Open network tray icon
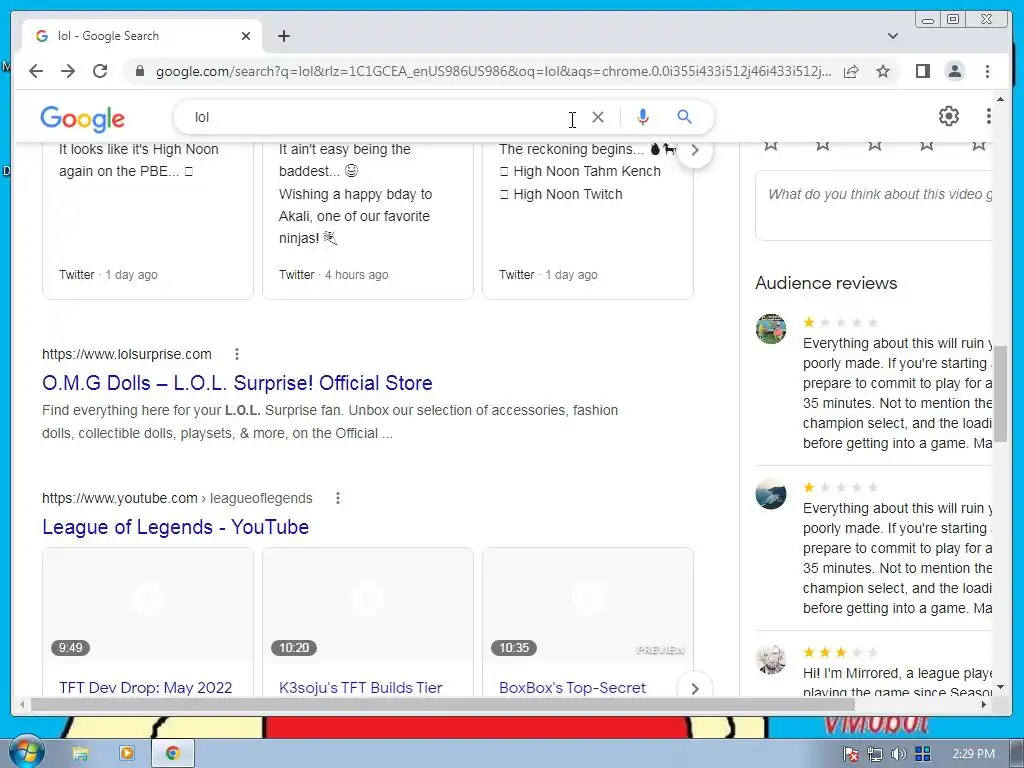Viewport: 1024px width, 768px height. 875,754
